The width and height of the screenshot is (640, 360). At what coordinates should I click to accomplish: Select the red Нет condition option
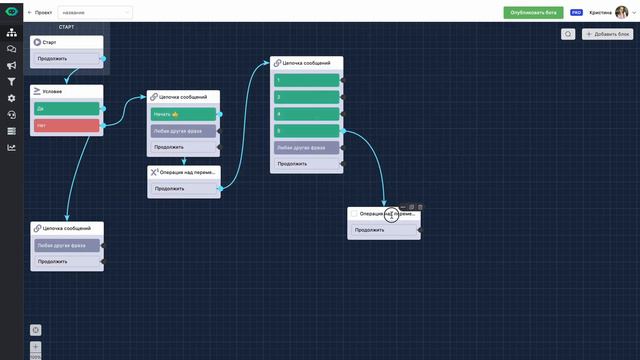pyautogui.click(x=67, y=125)
